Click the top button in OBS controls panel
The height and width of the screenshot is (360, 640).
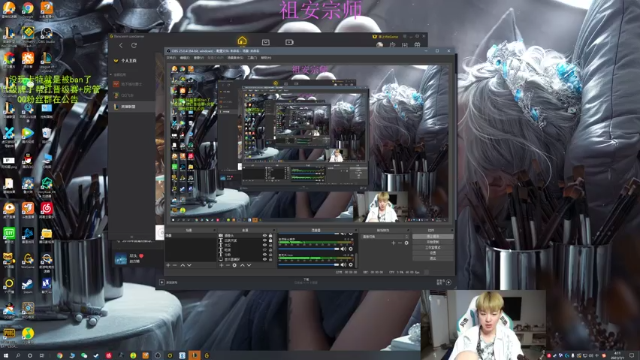tap(433, 236)
